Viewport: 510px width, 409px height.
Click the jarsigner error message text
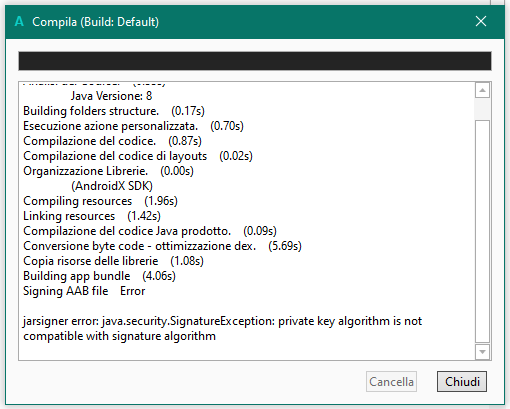(x=222, y=328)
